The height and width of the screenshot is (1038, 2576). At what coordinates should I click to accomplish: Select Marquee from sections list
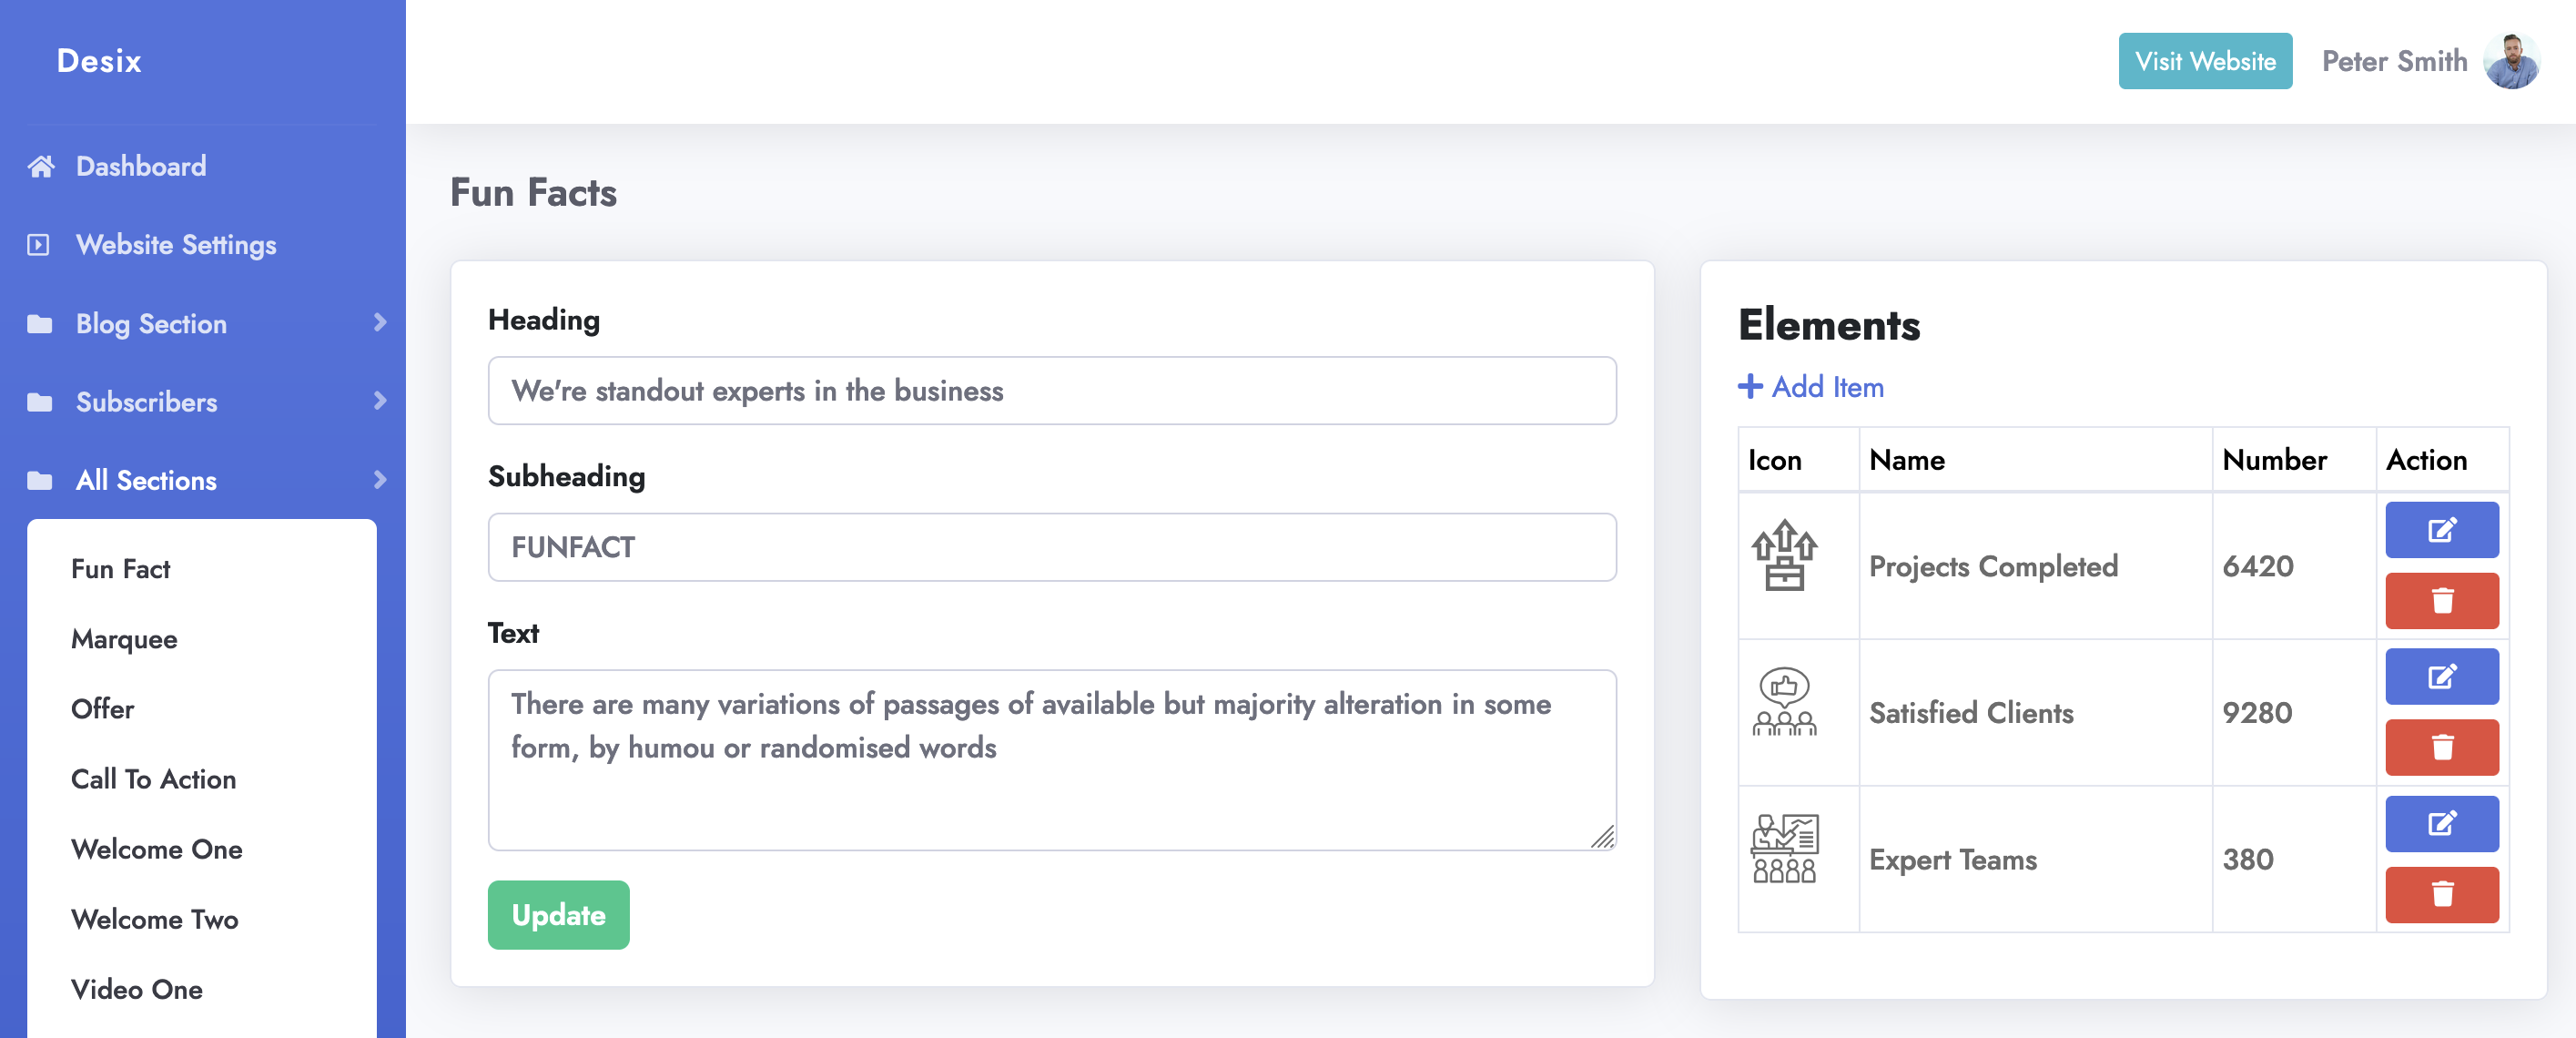(124, 639)
